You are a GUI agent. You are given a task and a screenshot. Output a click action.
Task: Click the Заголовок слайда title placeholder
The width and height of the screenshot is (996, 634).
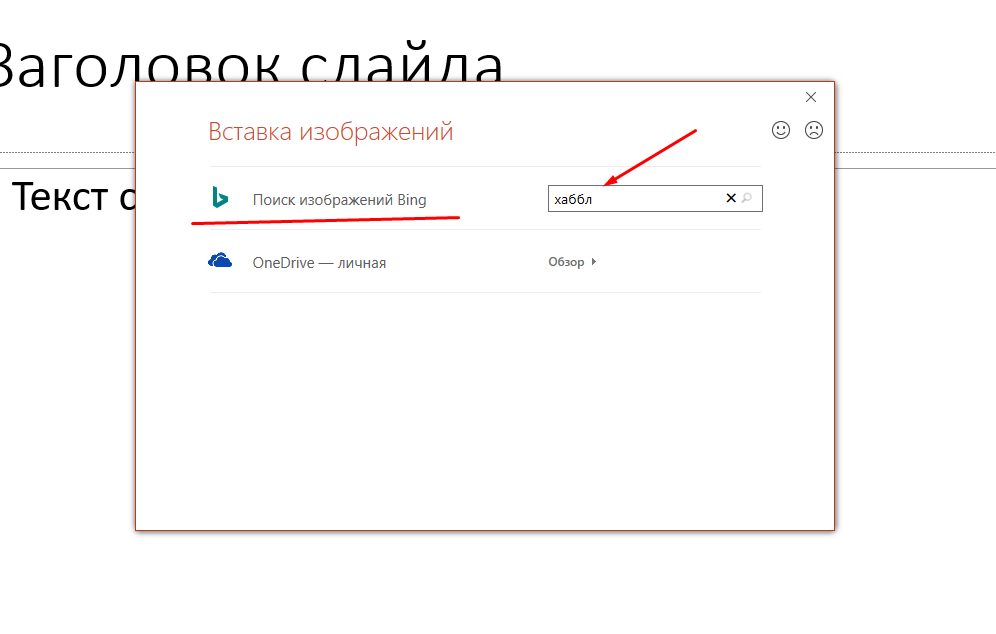[x=250, y=64]
